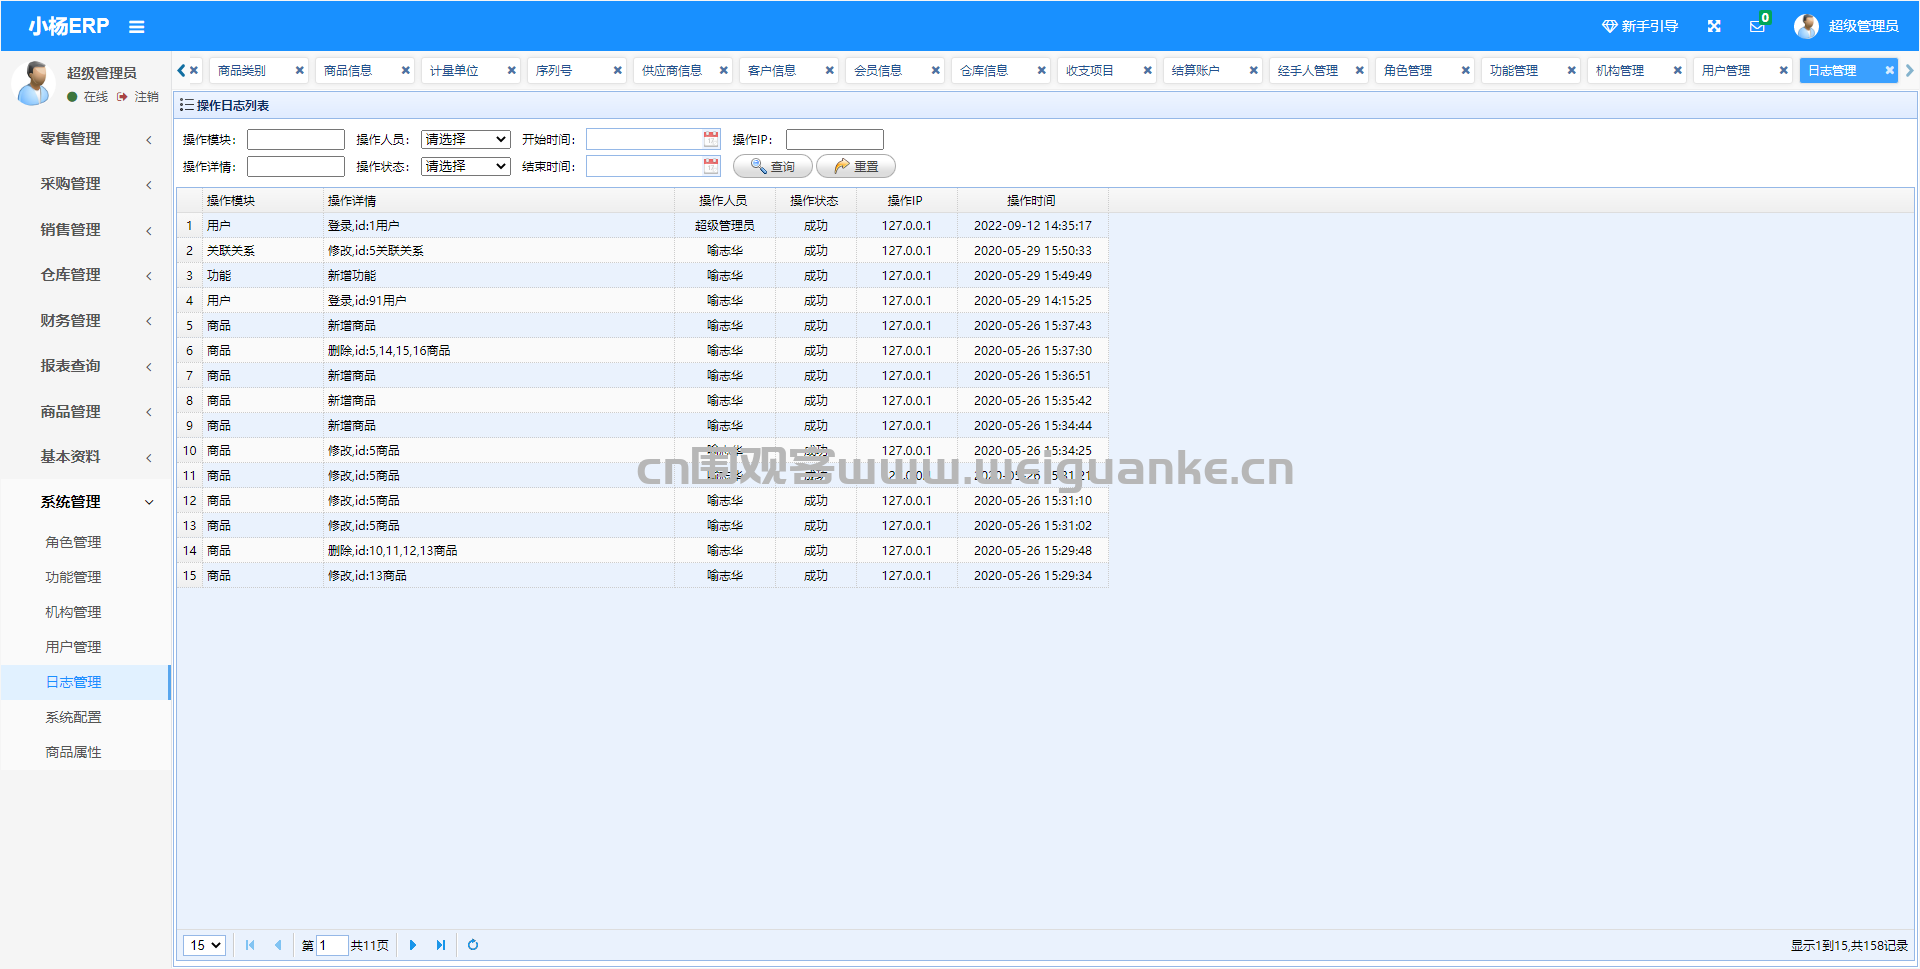The width and height of the screenshot is (1920, 969).
Task: Select the log row dated 2022-09-12 14:35:17
Action: tap(642, 226)
